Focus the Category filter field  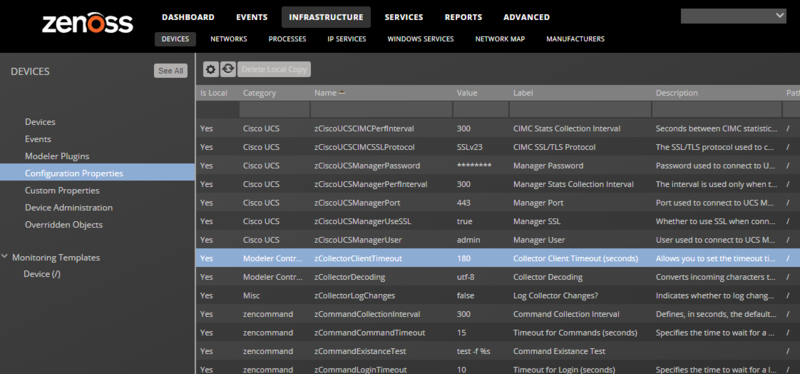(x=274, y=109)
